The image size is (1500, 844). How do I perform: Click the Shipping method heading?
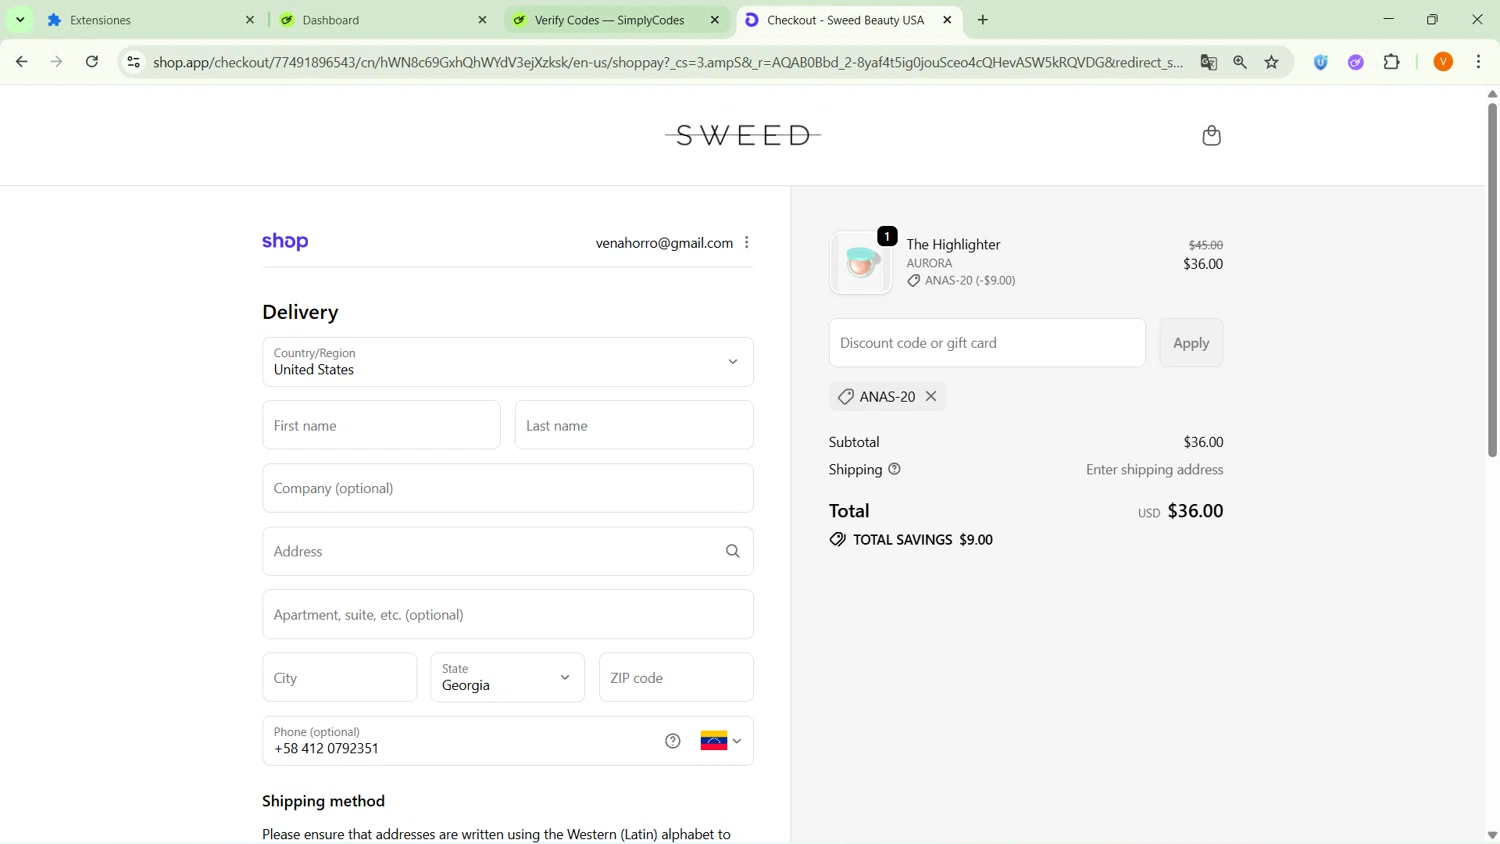324,802
